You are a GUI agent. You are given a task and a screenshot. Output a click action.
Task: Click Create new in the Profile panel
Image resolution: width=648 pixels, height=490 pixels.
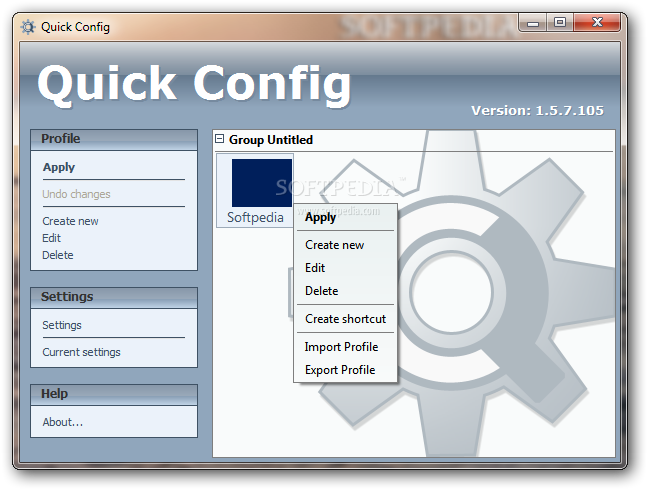70,221
